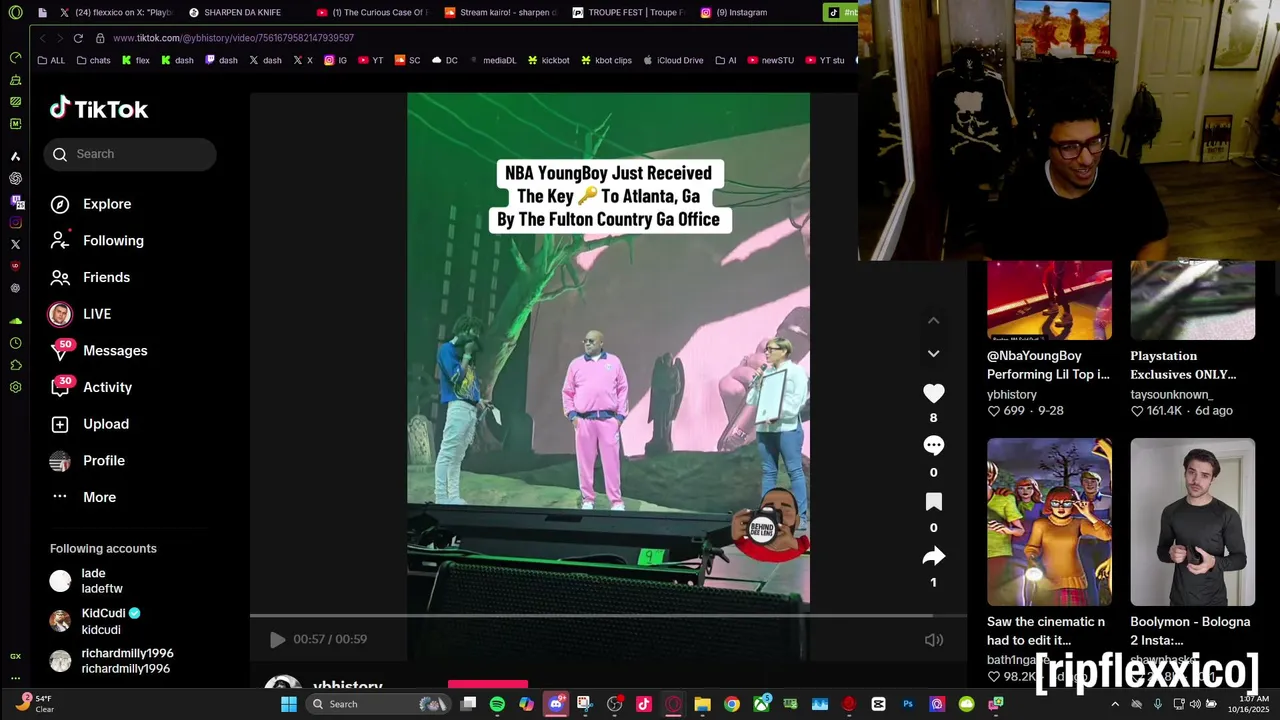
Task: Like the video with heart icon
Action: pos(933,394)
